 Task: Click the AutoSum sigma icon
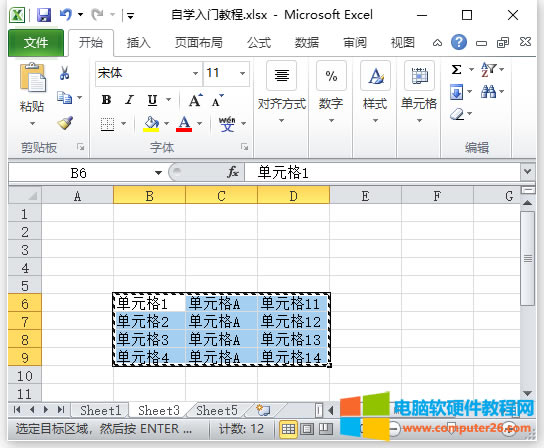tap(457, 69)
